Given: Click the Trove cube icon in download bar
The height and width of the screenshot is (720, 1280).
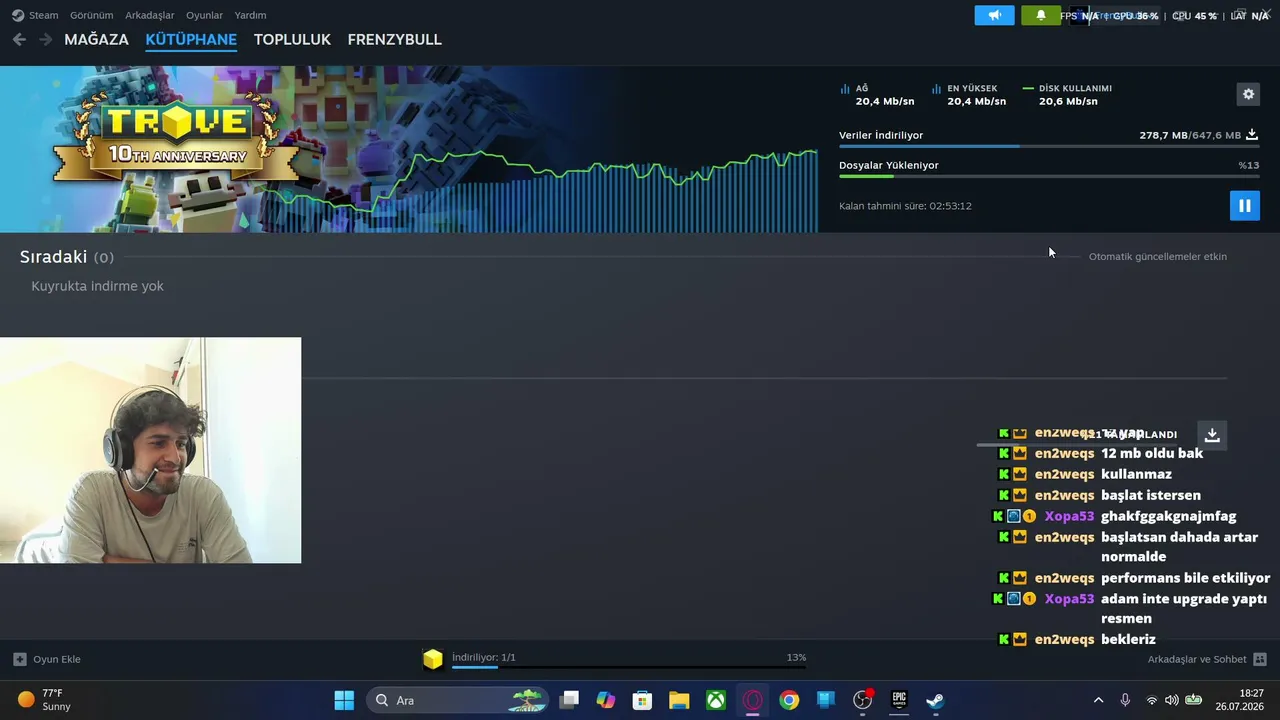Looking at the screenshot, I should coord(433,659).
